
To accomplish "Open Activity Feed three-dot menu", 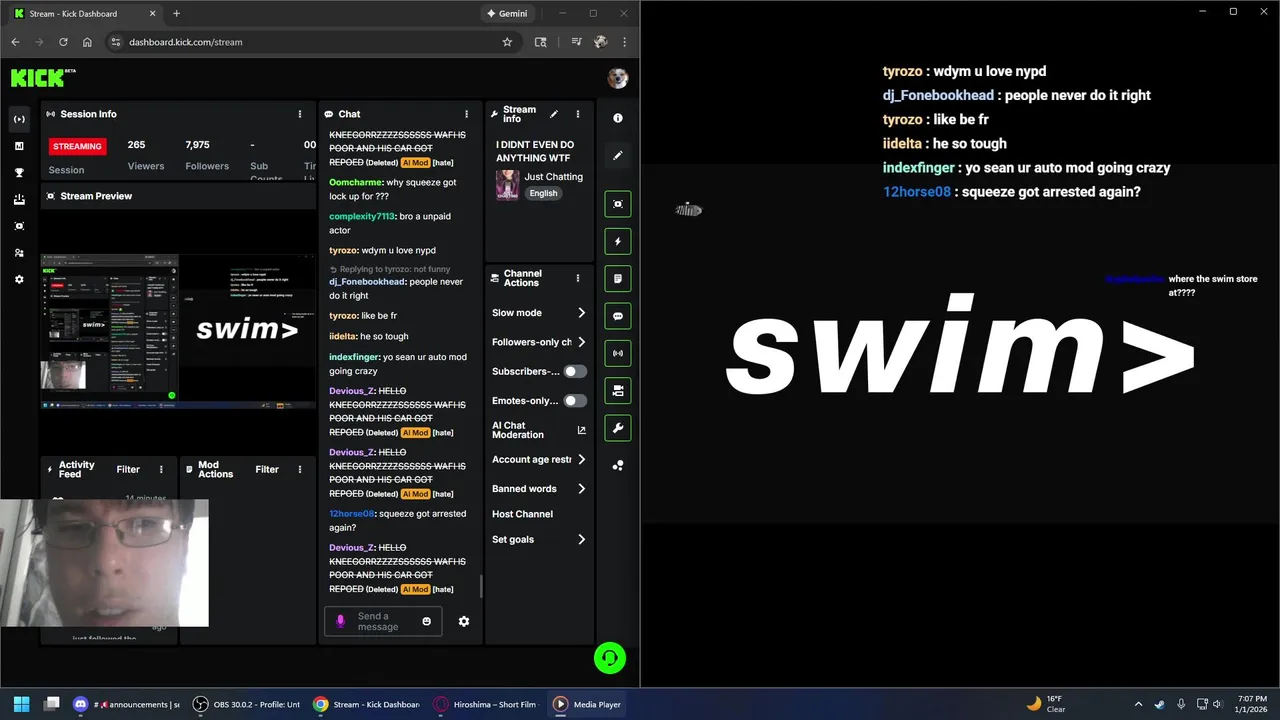I will click(161, 469).
